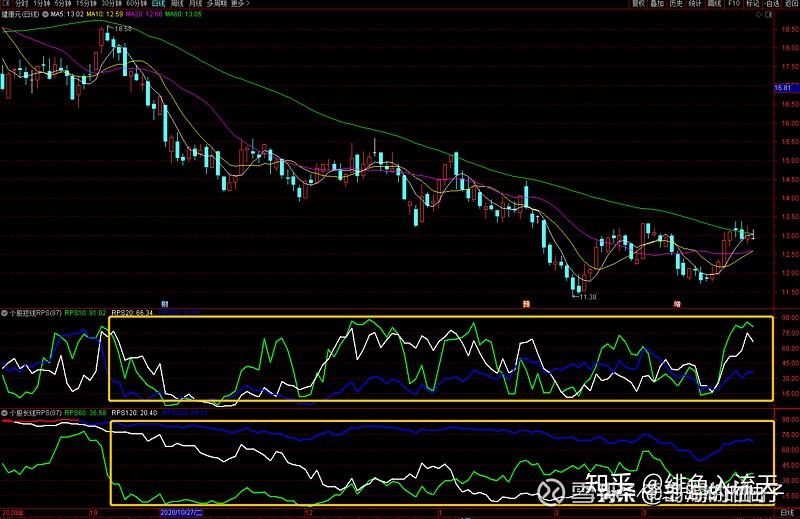Click the MA10: 12.59 label

(105, 14)
